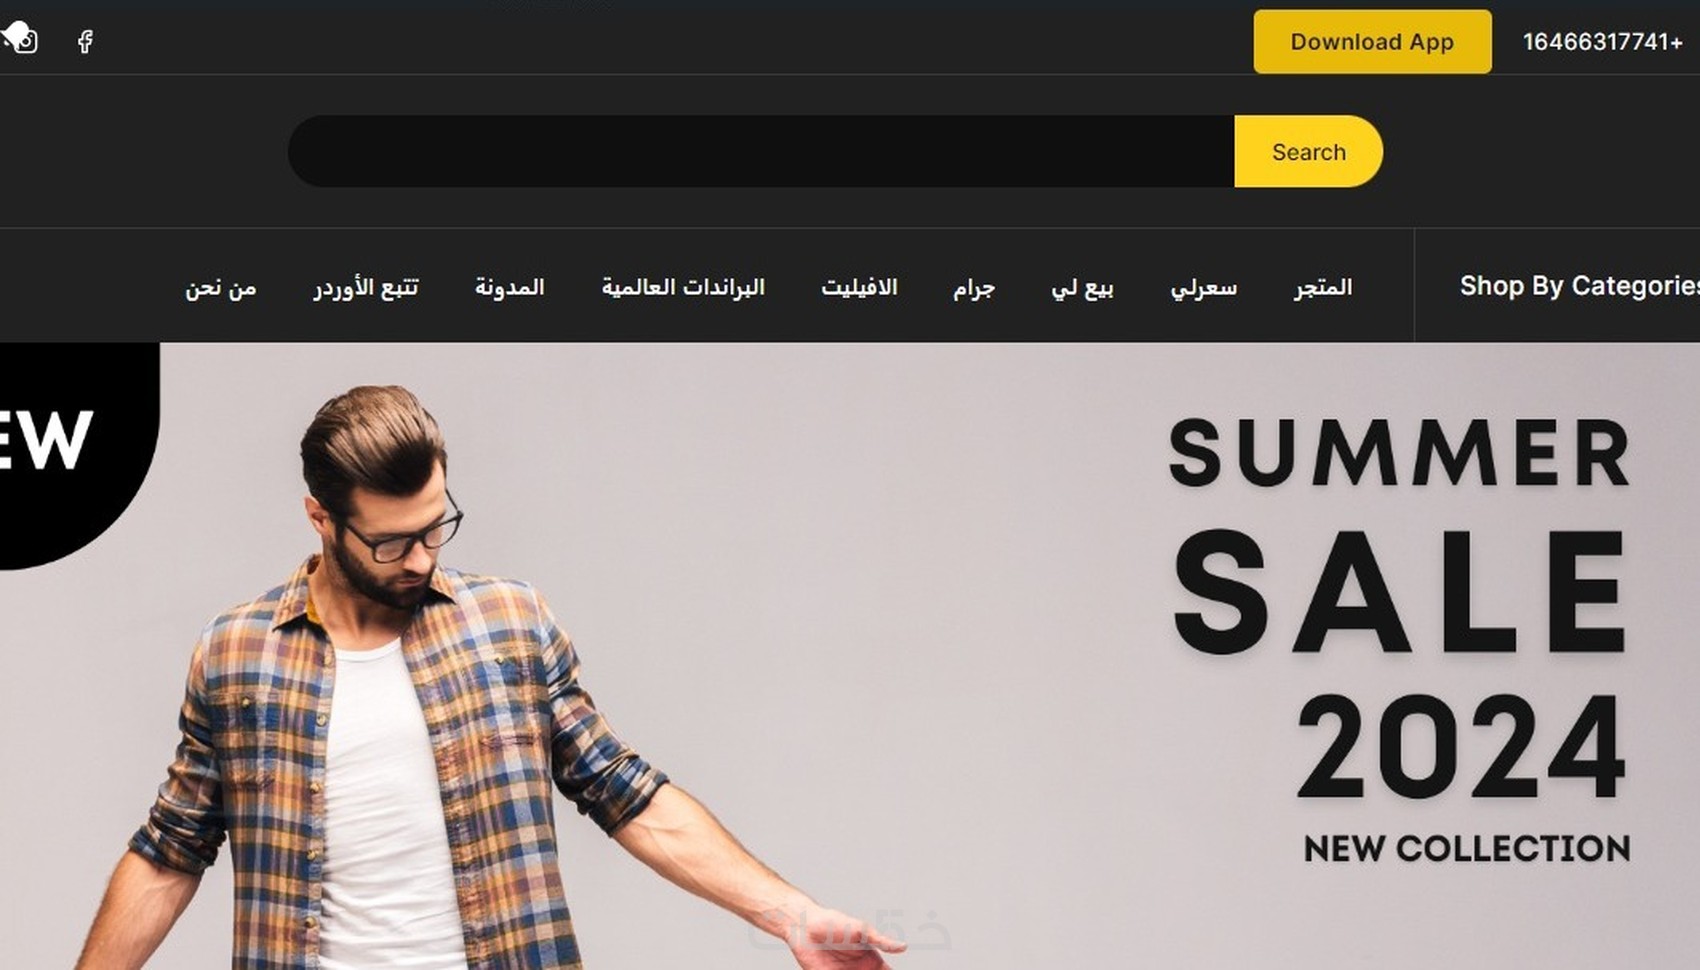Expand the Shop By Categories menu
1700x970 pixels.
[1579, 286]
